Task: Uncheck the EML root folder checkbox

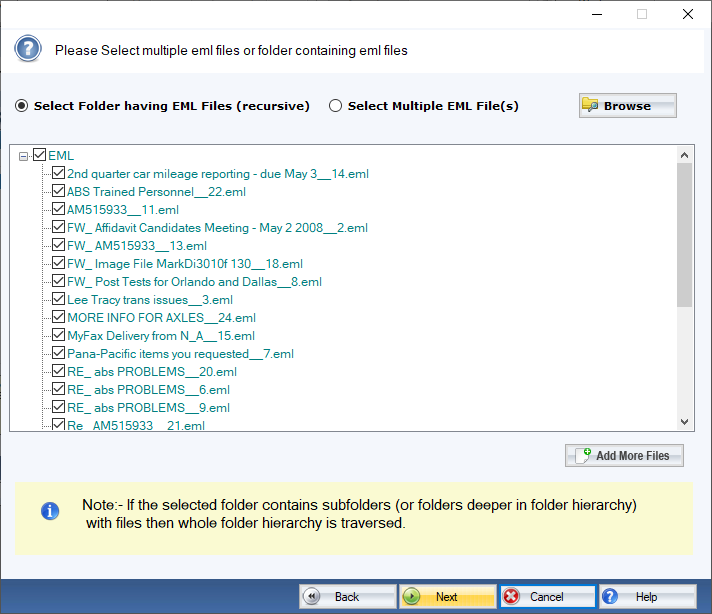Action: (x=40, y=155)
